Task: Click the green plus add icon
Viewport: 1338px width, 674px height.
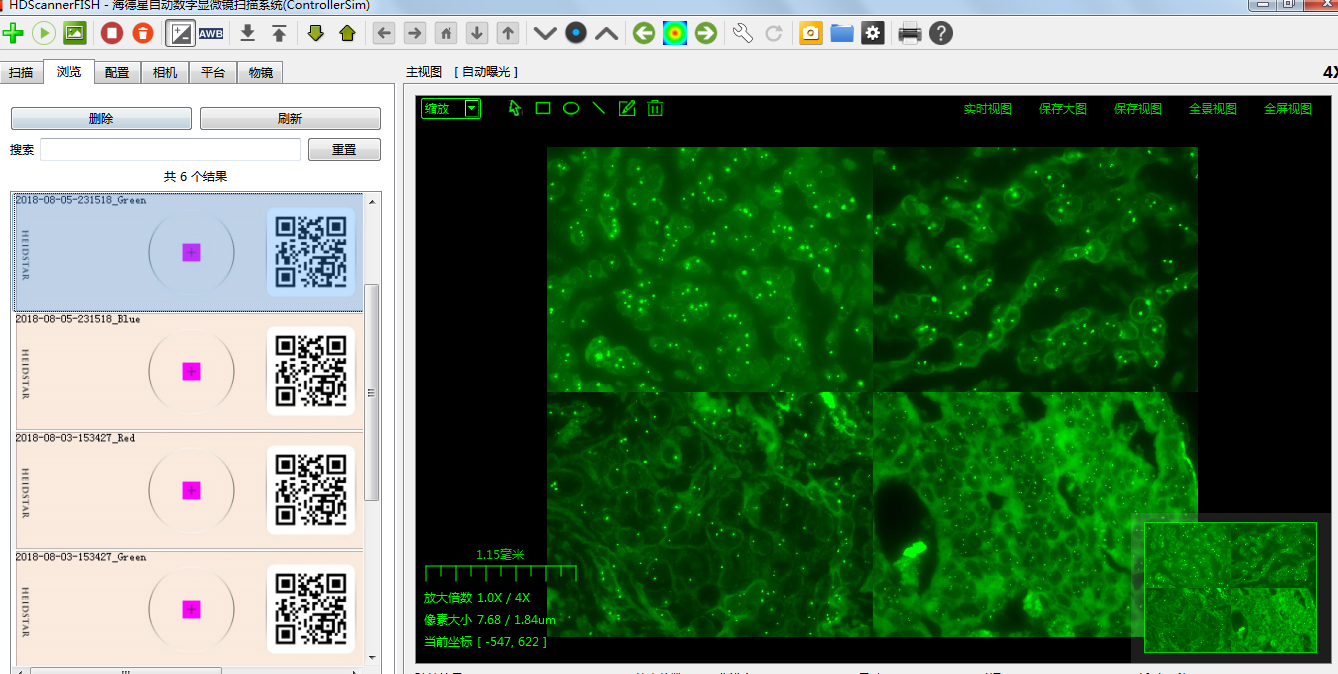Action: click(x=13, y=33)
